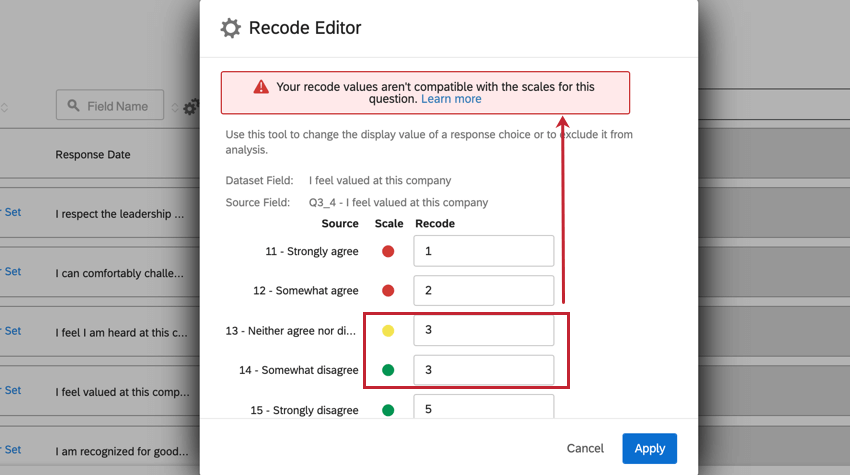Click the red scale dot for Somewhat agree
Viewport: 850px width, 475px height.
coord(388,291)
